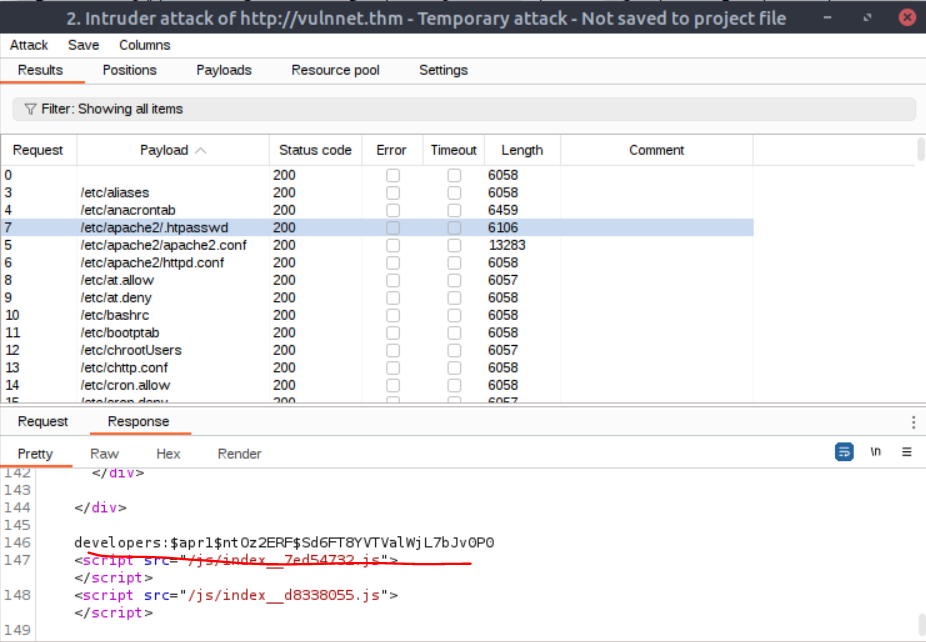Switch to the Positions tab

(129, 70)
